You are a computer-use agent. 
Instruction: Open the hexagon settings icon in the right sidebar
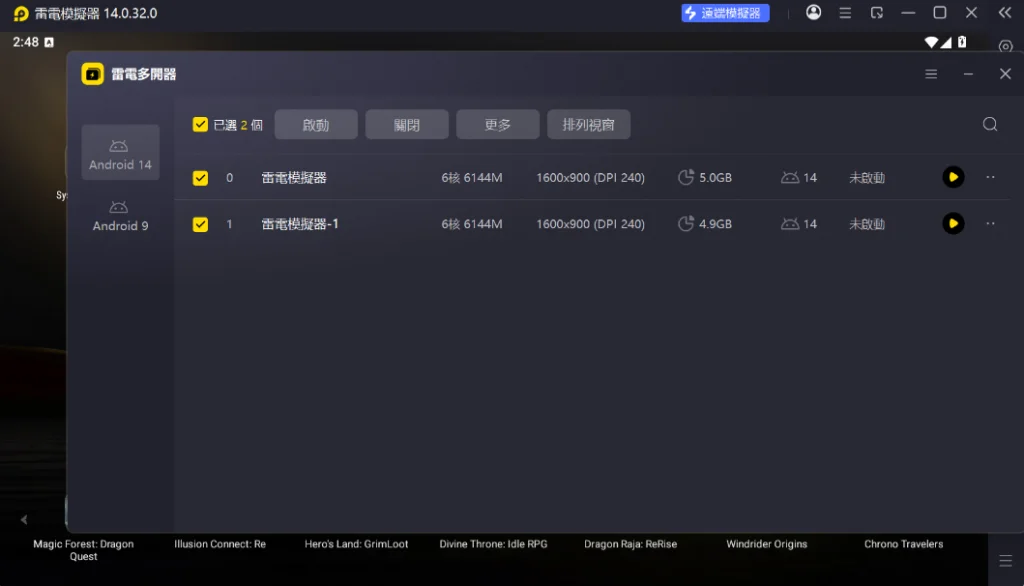pos(1006,46)
